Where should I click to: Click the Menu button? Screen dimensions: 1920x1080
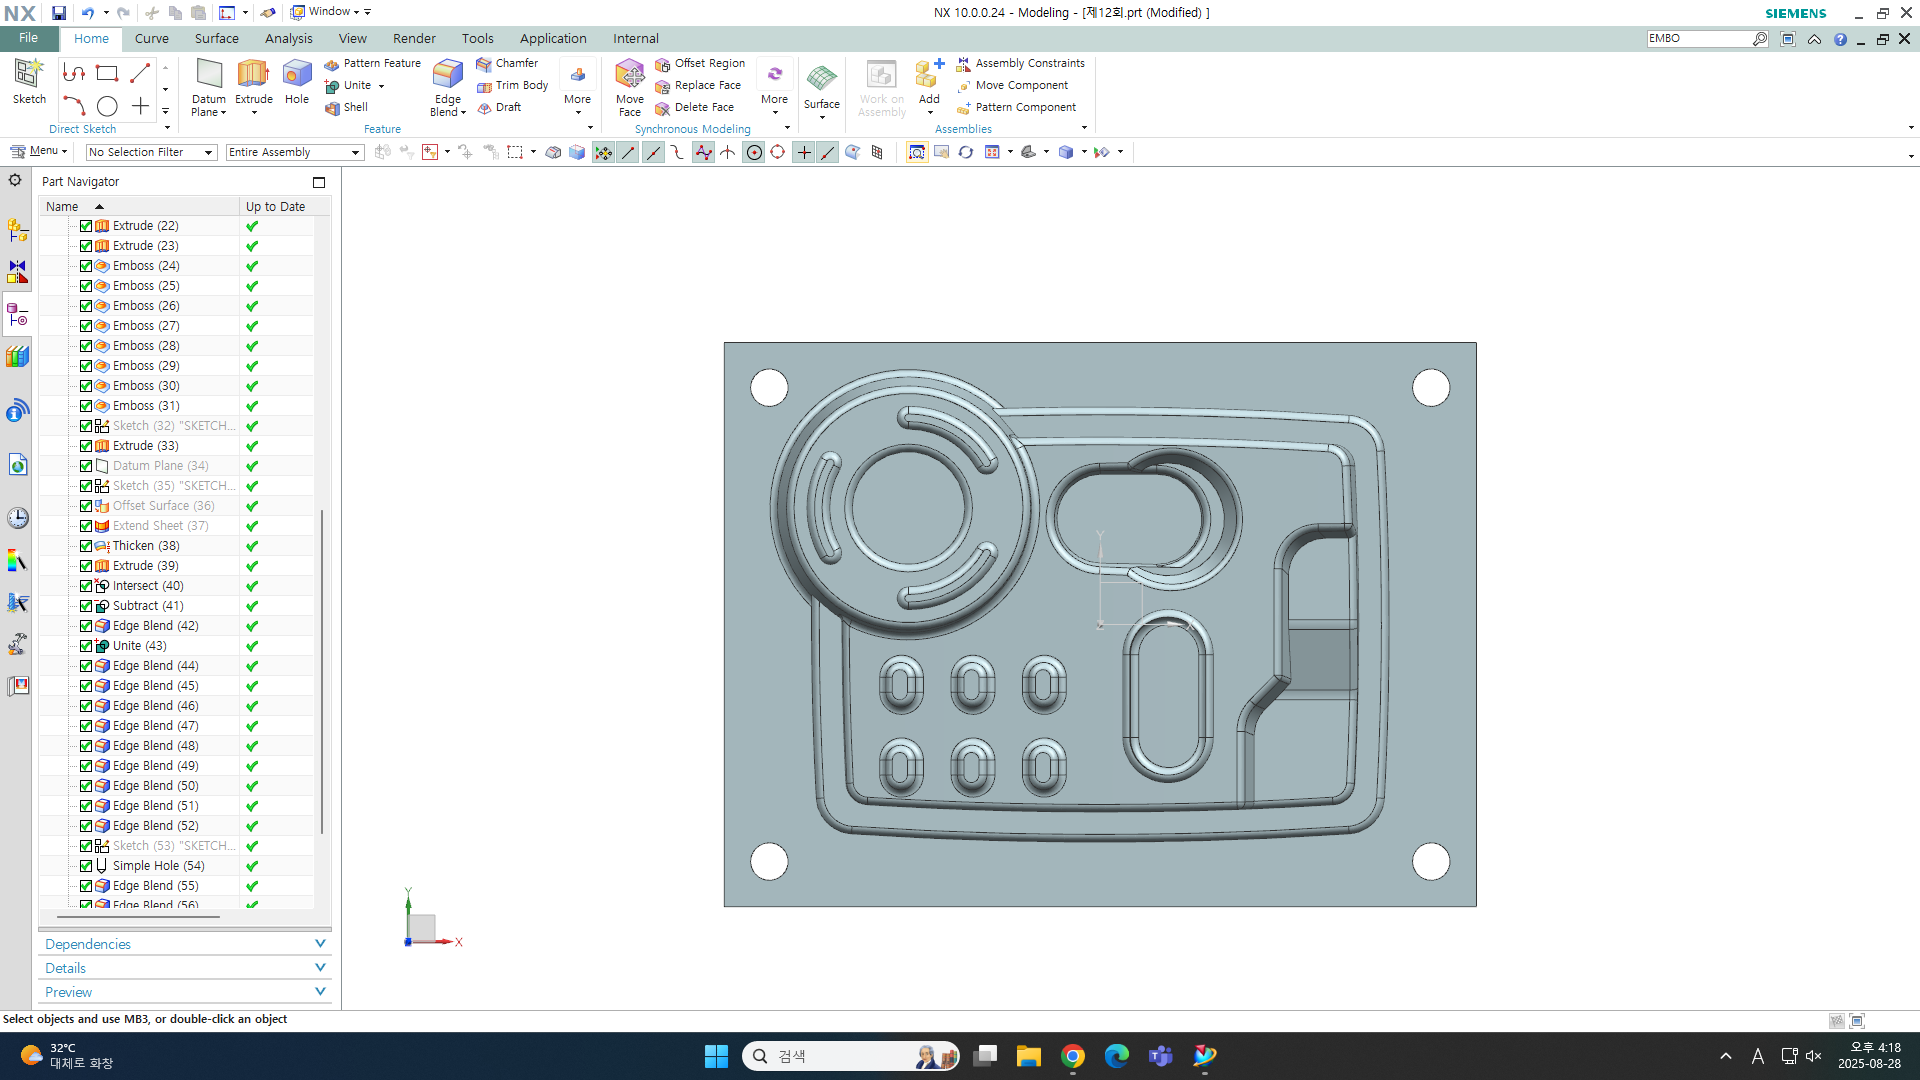(x=38, y=151)
